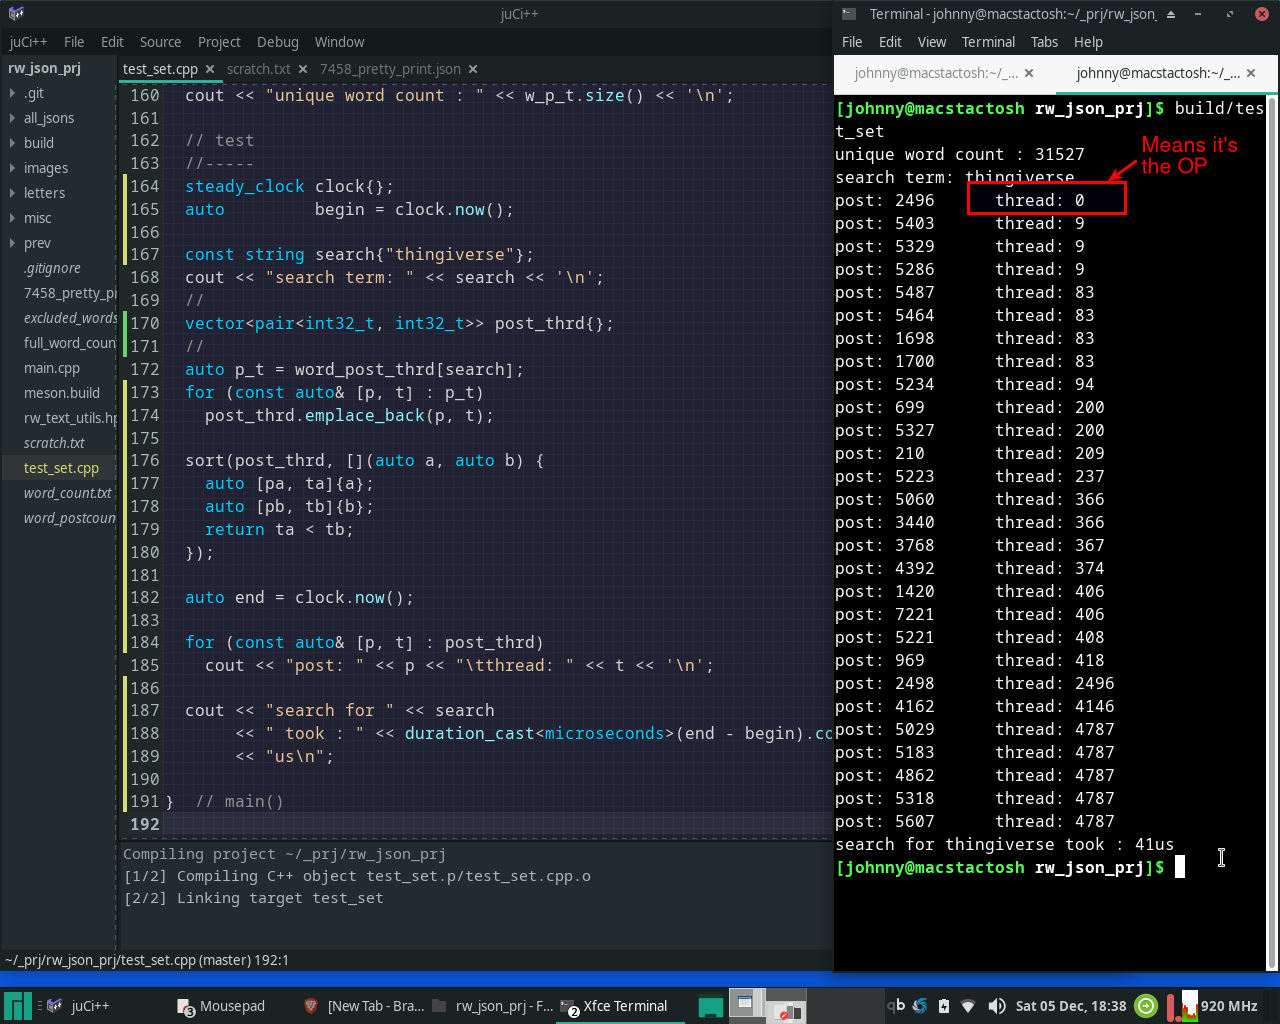Open the Project menu in juCi++
Viewport: 1280px width, 1024px height.
point(219,42)
